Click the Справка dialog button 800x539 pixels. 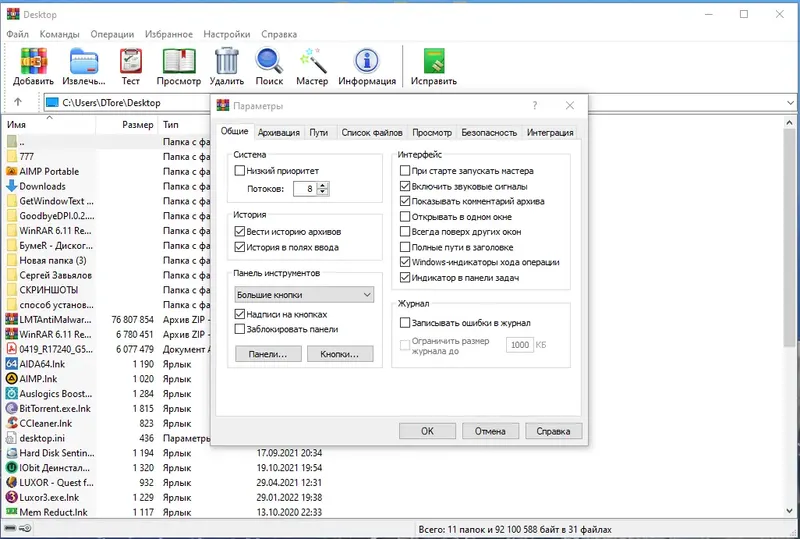(x=553, y=431)
